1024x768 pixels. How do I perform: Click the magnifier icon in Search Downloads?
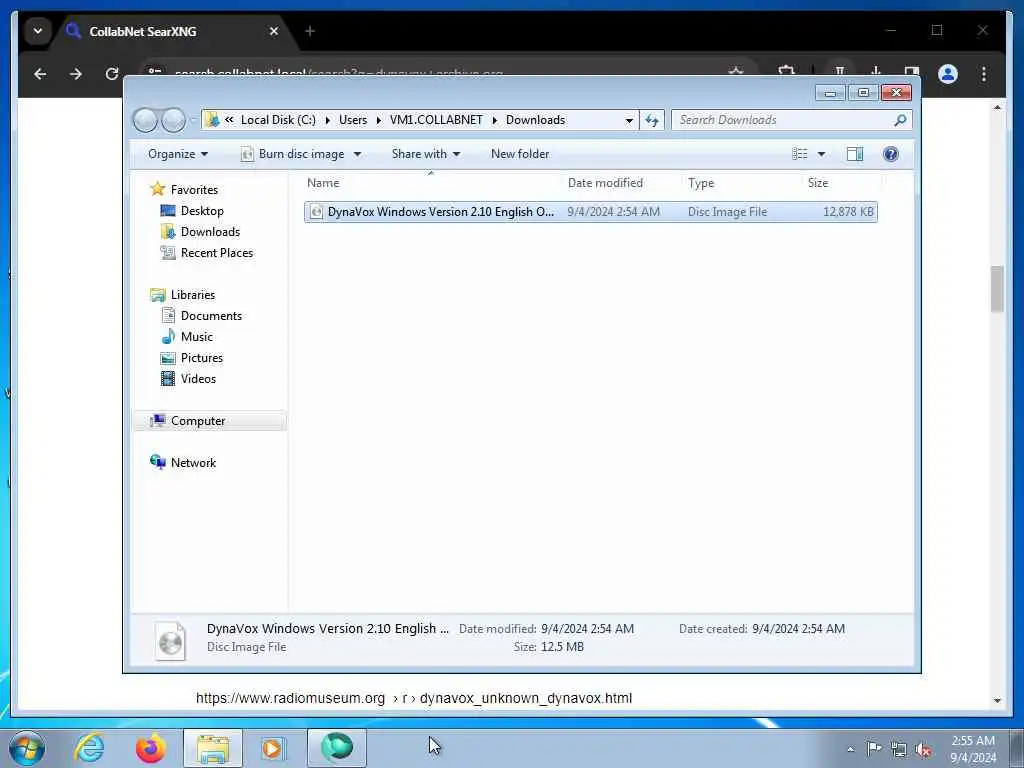tap(900, 120)
